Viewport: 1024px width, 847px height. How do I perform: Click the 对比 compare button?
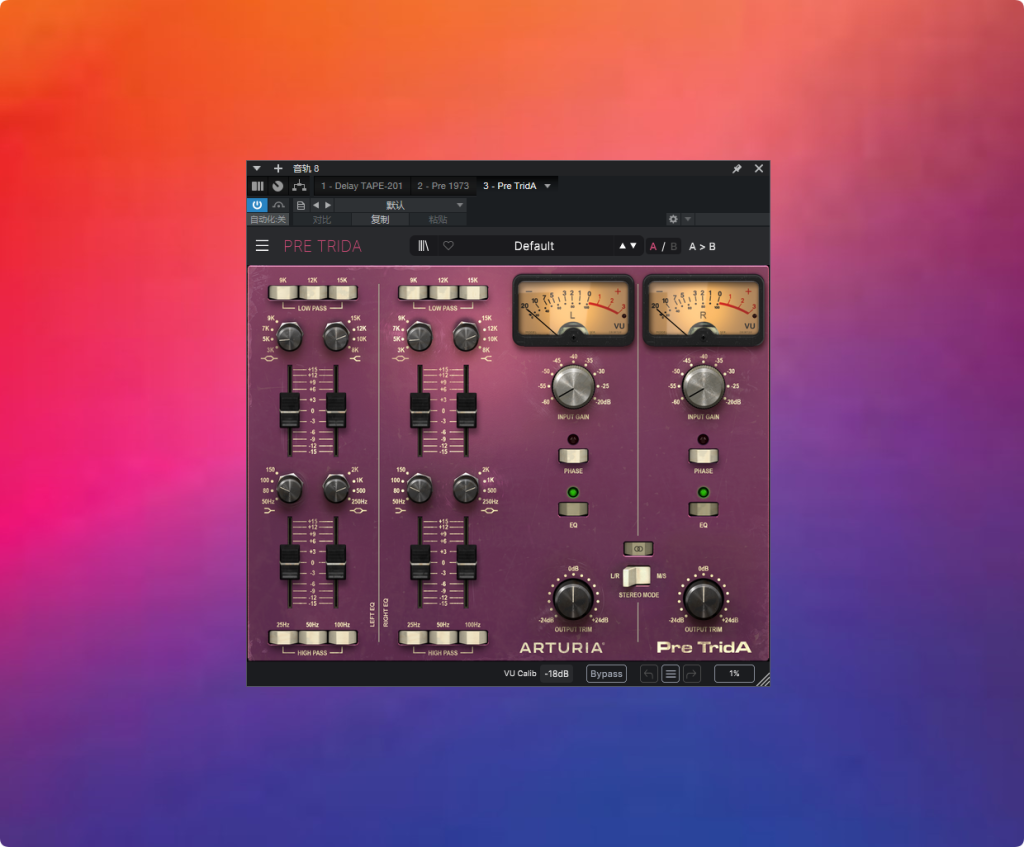[321, 219]
